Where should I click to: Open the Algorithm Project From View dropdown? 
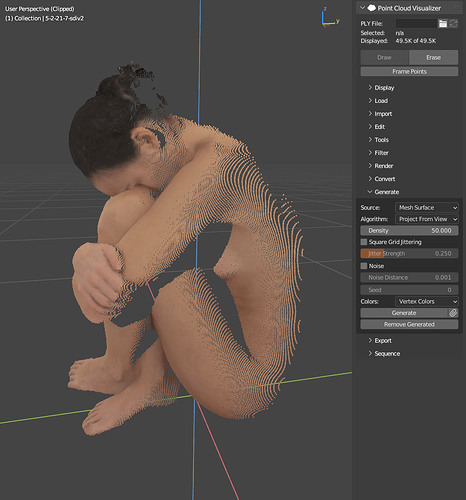(x=427, y=219)
